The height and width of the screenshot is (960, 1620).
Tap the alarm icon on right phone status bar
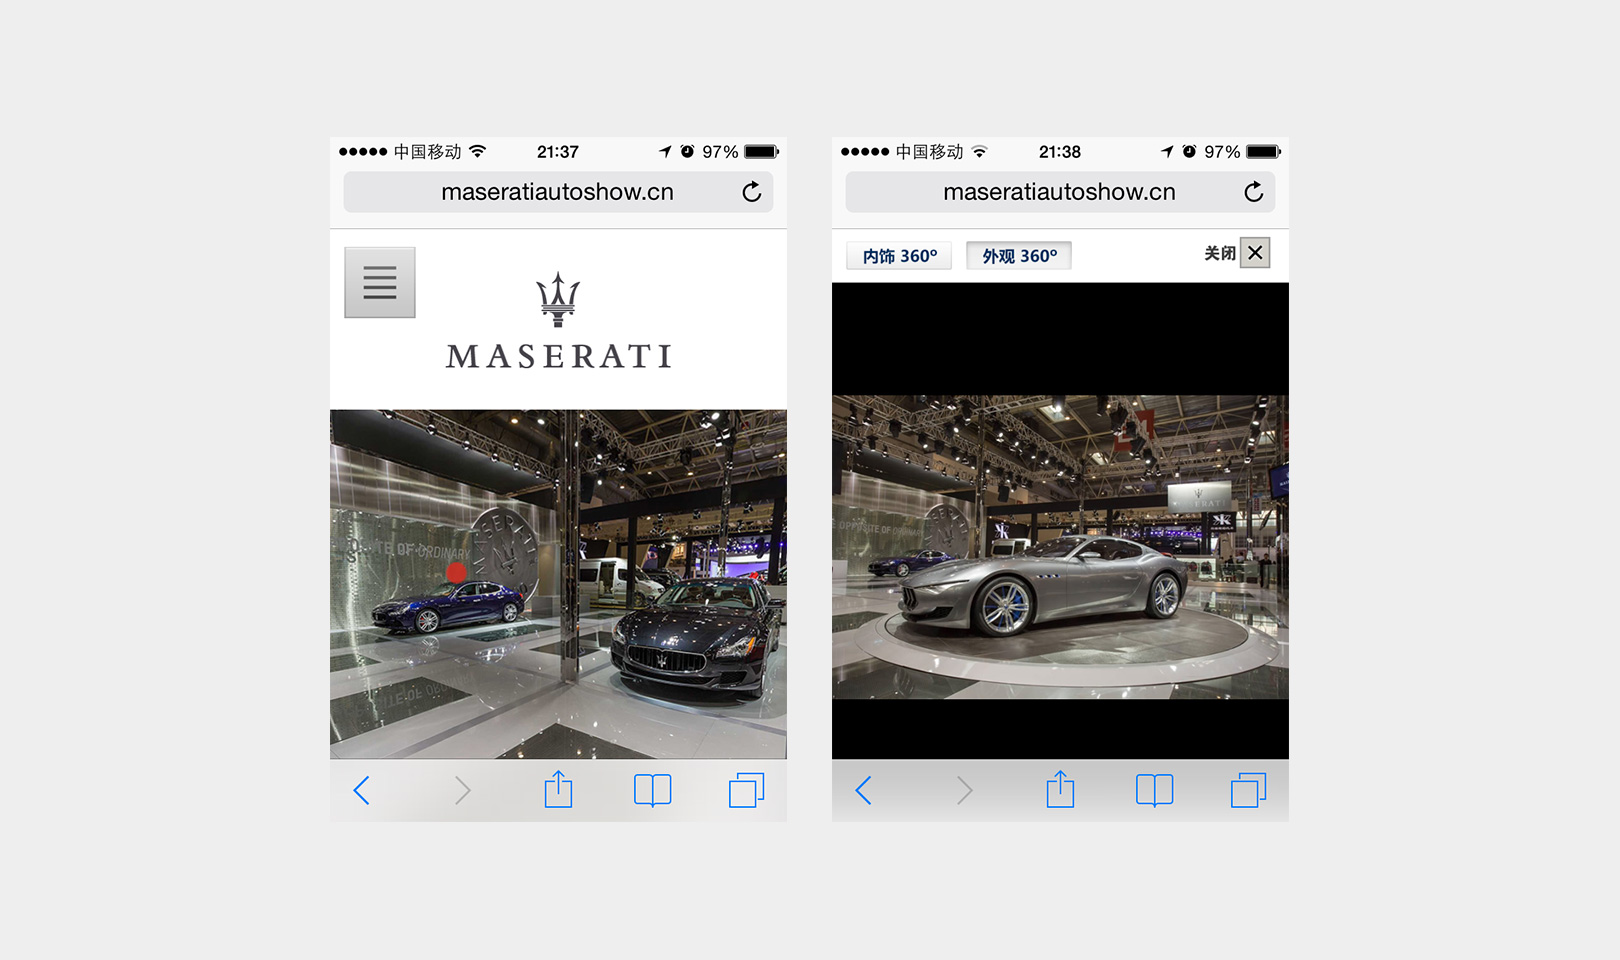click(1189, 151)
